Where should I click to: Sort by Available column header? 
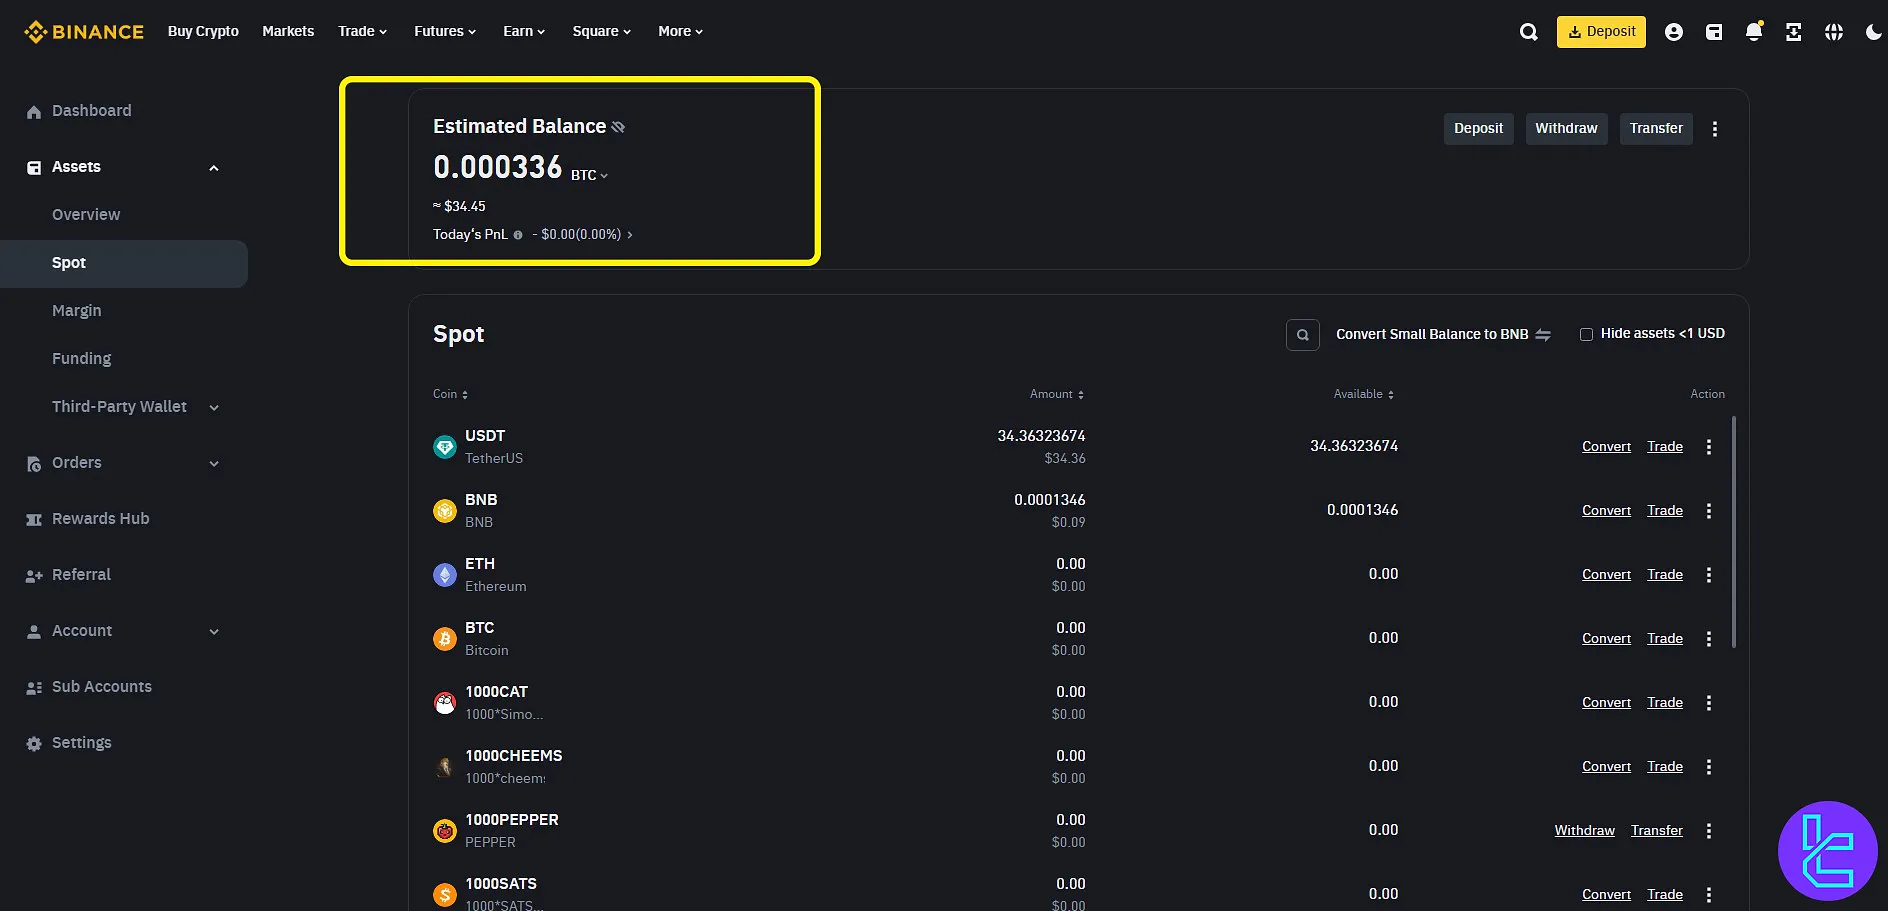tap(1364, 394)
